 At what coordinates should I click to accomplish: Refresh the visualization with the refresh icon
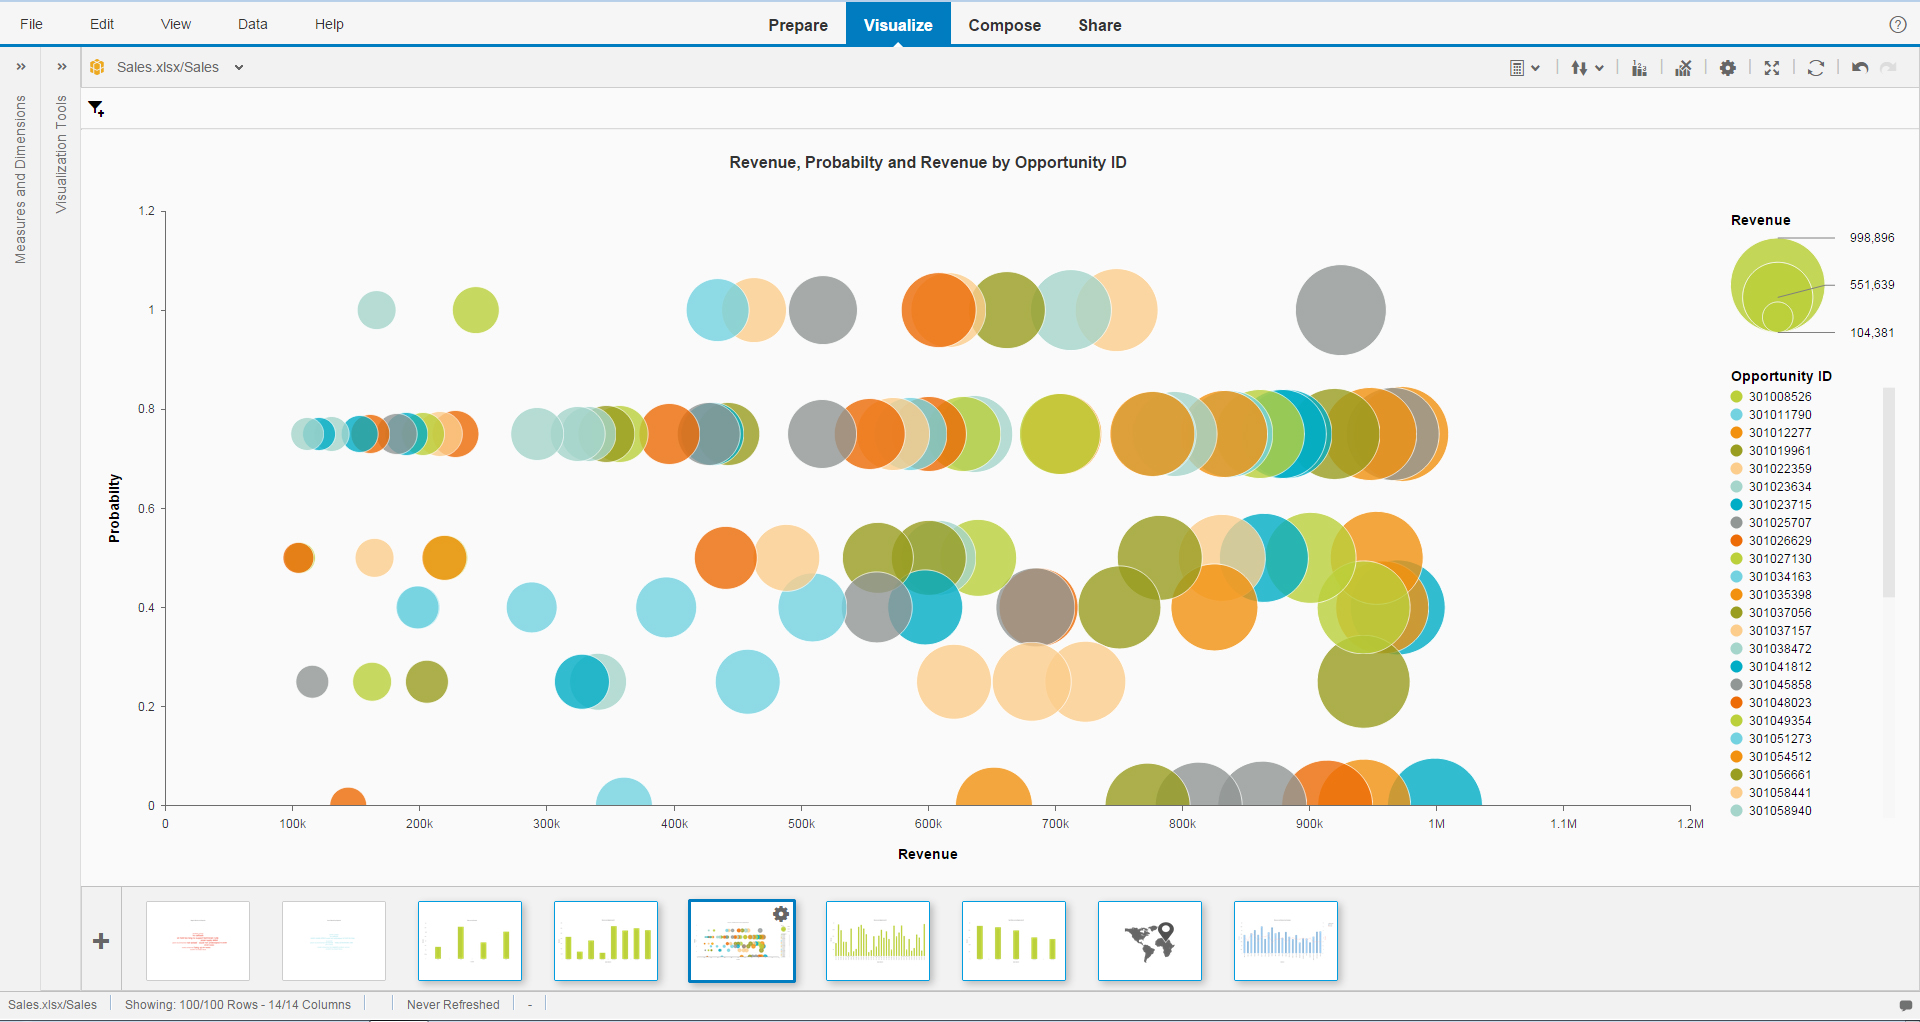pyautogui.click(x=1816, y=68)
